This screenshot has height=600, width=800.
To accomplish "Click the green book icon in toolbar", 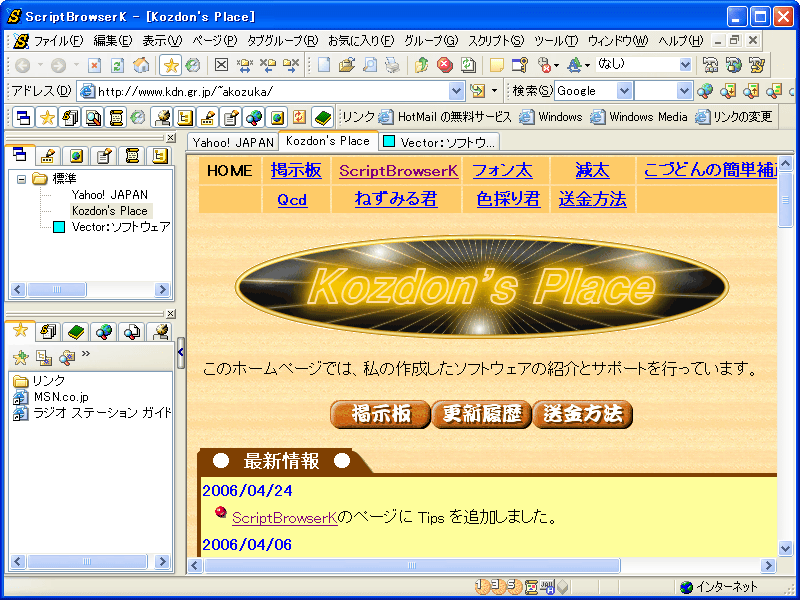I will coord(322,117).
